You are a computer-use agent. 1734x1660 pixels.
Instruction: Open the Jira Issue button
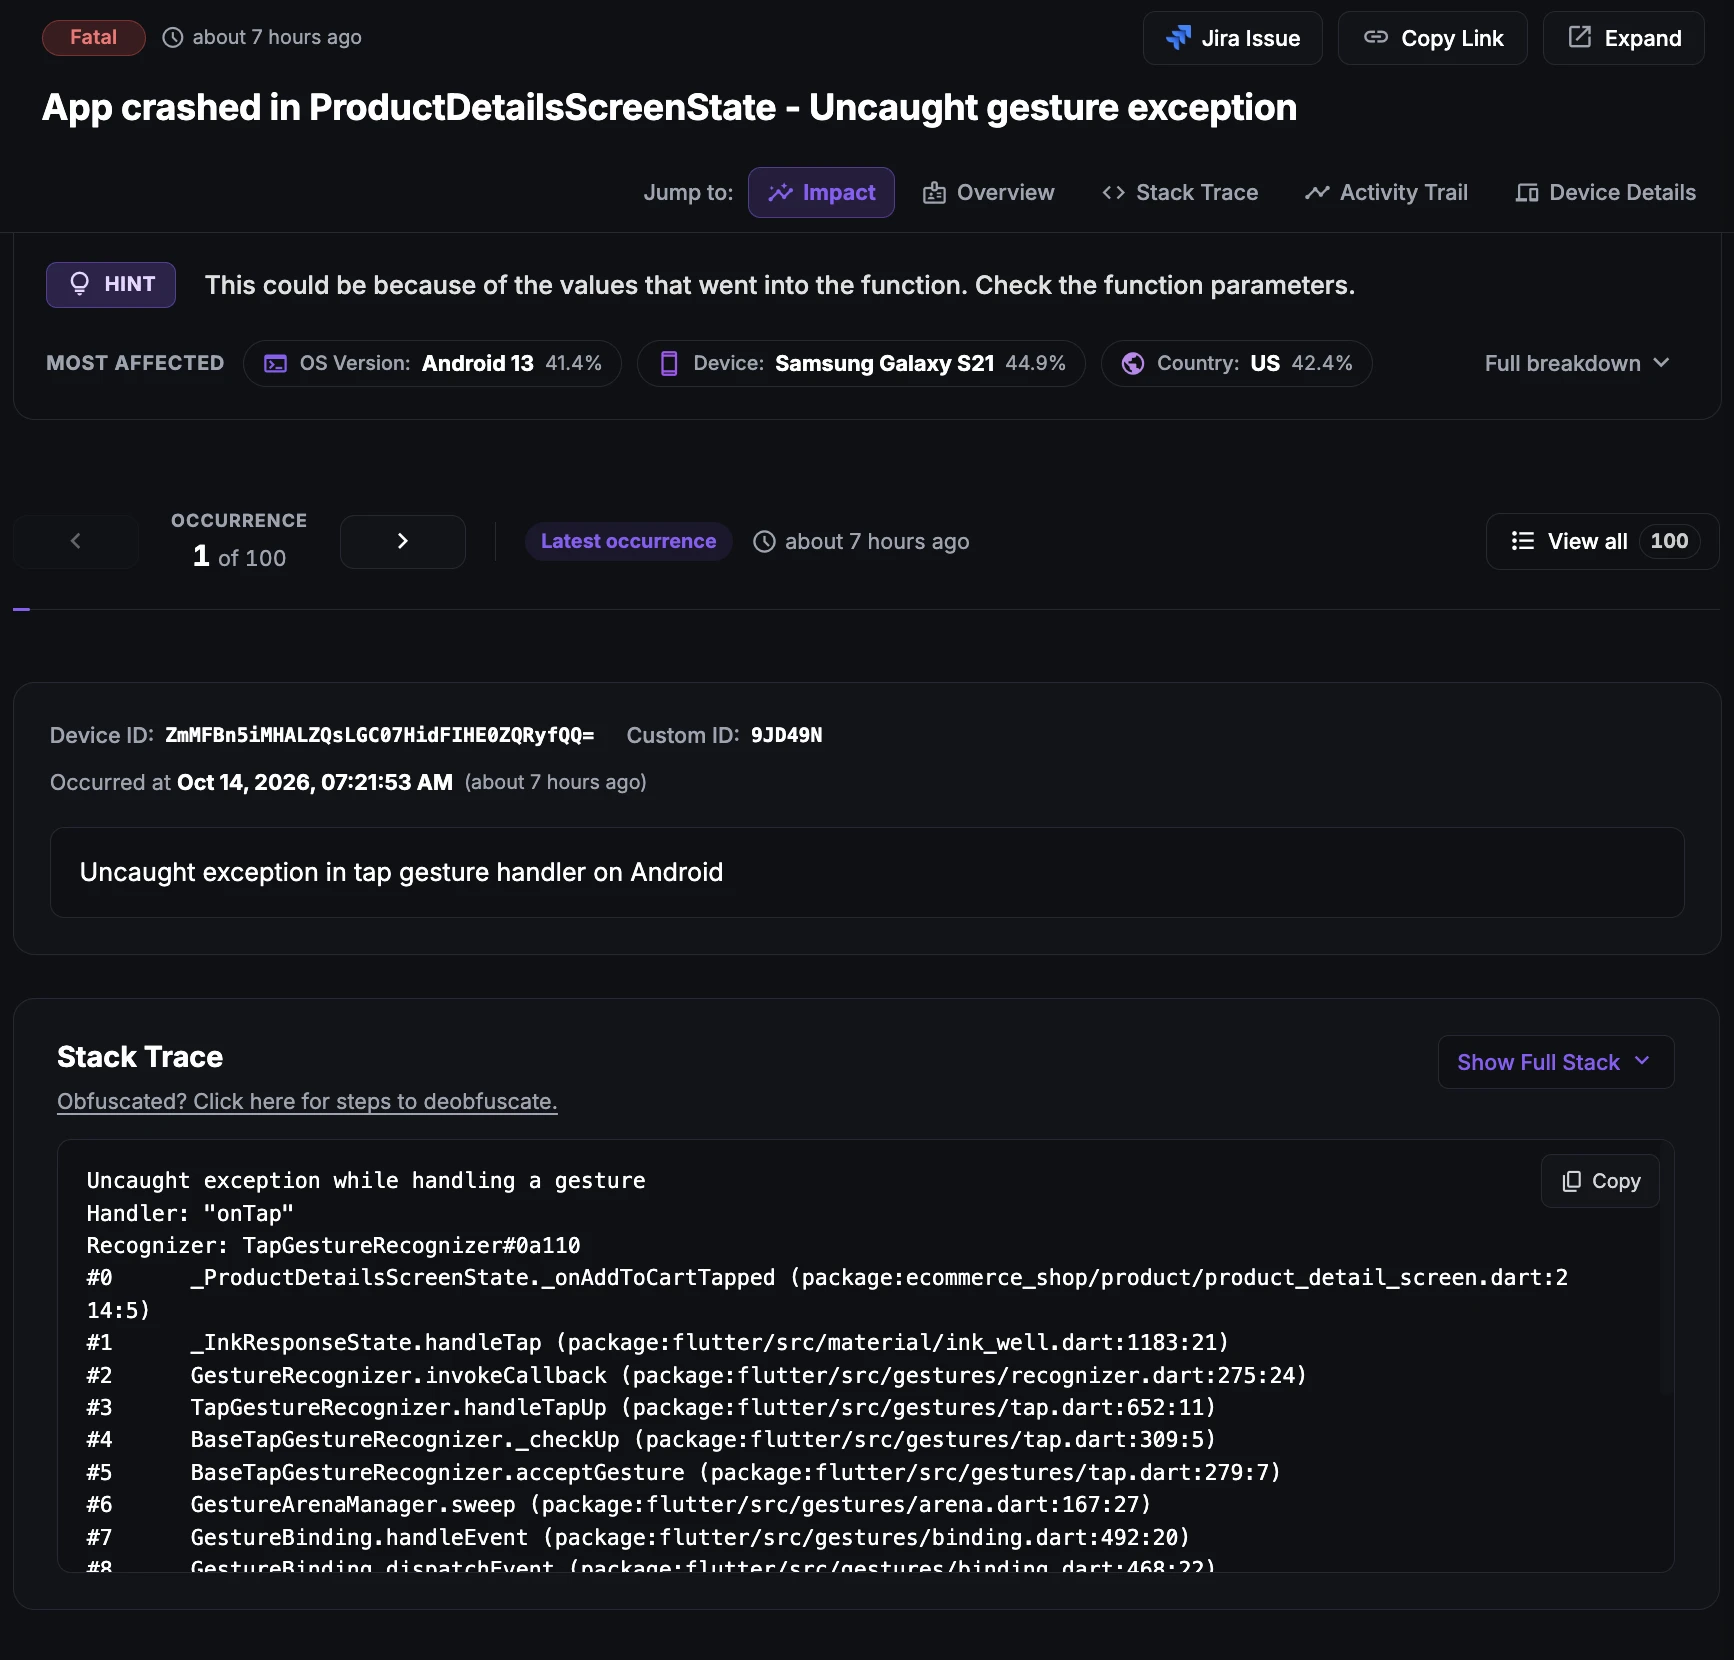[1232, 38]
